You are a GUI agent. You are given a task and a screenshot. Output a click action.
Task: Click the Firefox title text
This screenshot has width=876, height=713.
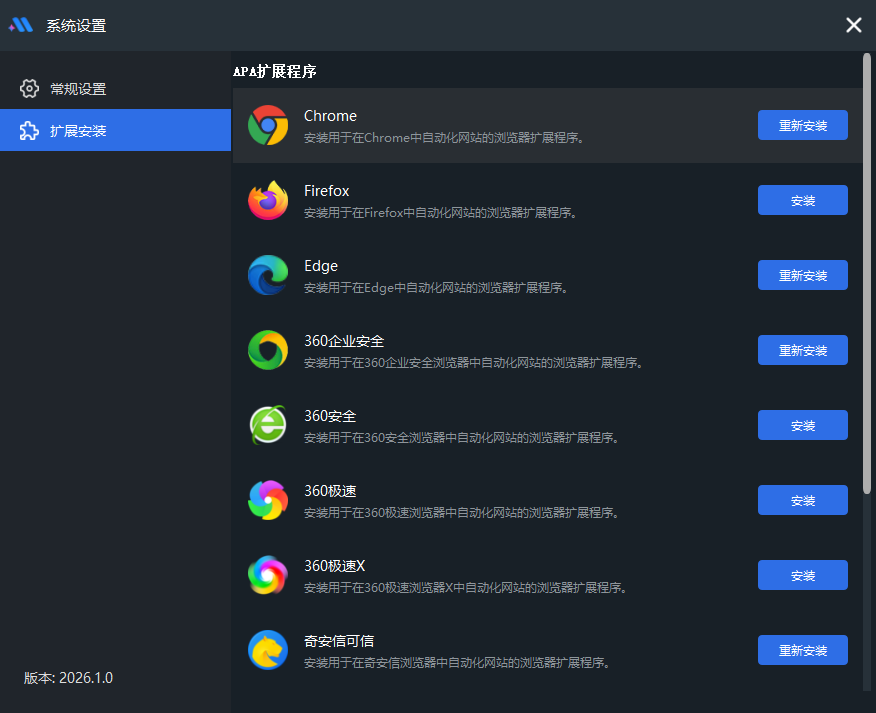(327, 191)
